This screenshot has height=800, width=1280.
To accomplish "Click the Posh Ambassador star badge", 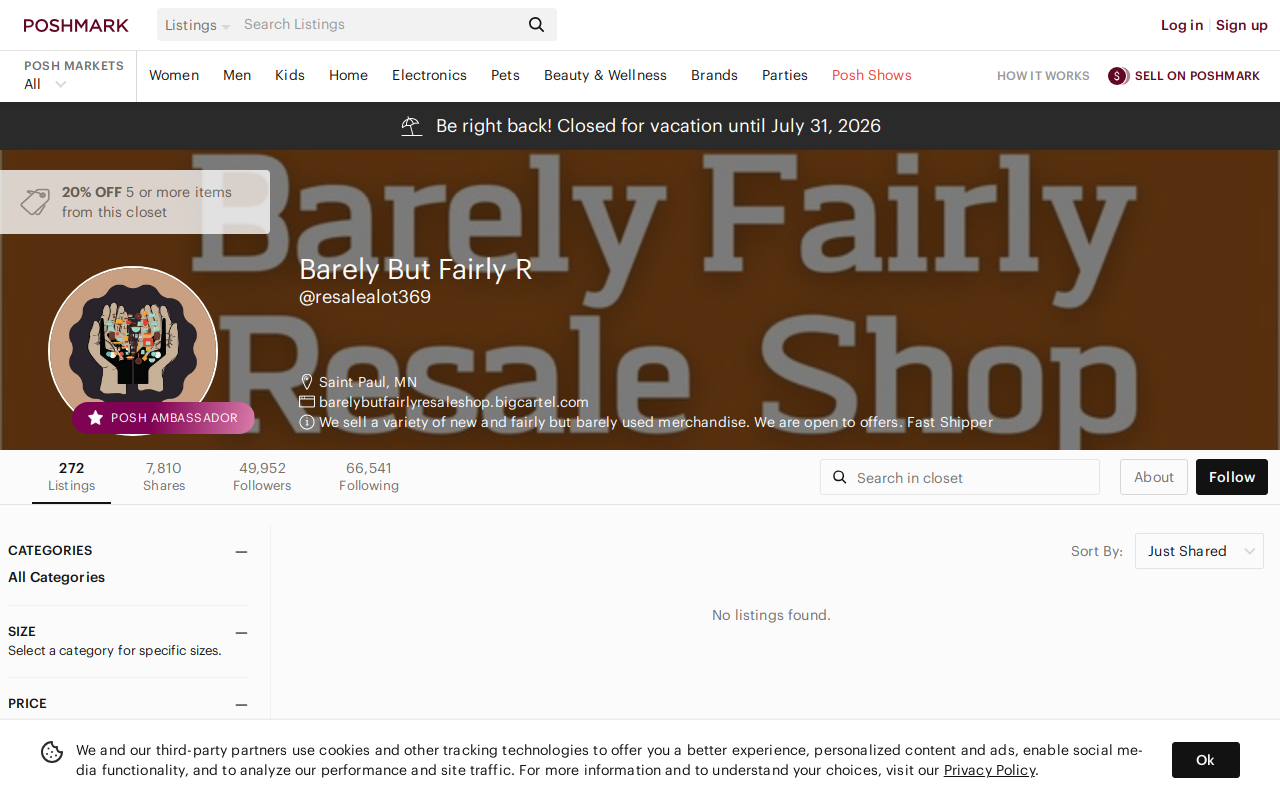I will tap(163, 418).
